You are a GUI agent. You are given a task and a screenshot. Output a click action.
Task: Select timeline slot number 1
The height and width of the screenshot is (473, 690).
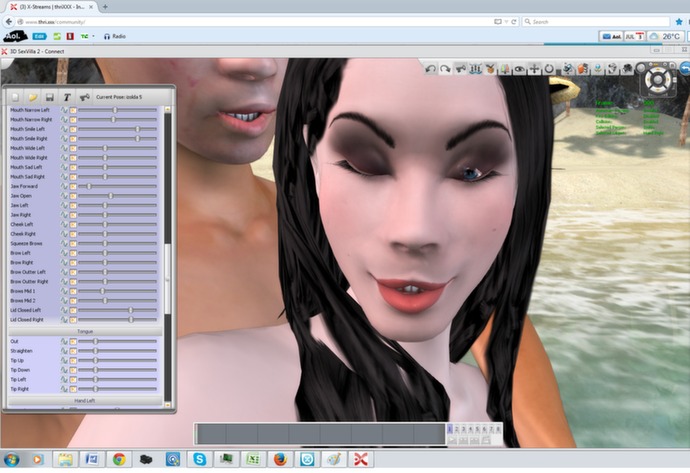(450, 429)
